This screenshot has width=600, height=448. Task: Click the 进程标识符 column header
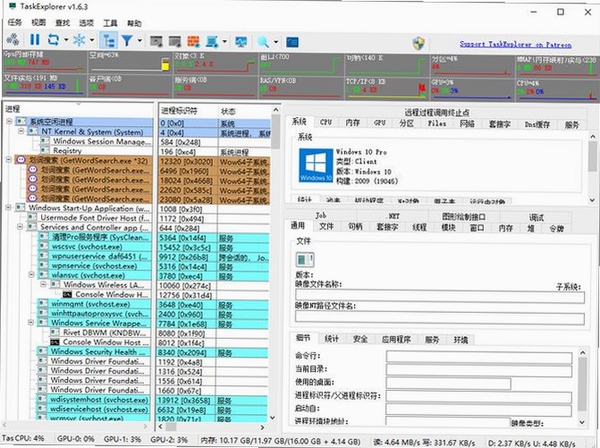pos(188,111)
